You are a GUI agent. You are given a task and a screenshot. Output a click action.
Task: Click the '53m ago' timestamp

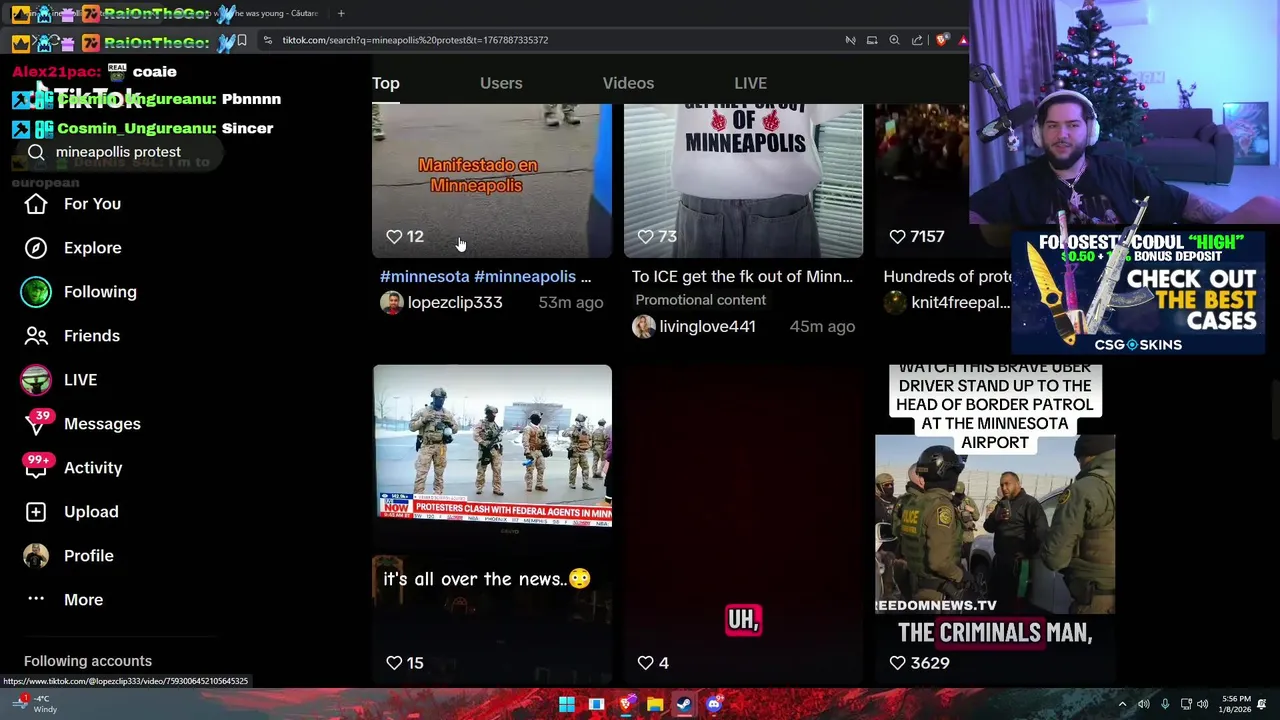(x=571, y=303)
